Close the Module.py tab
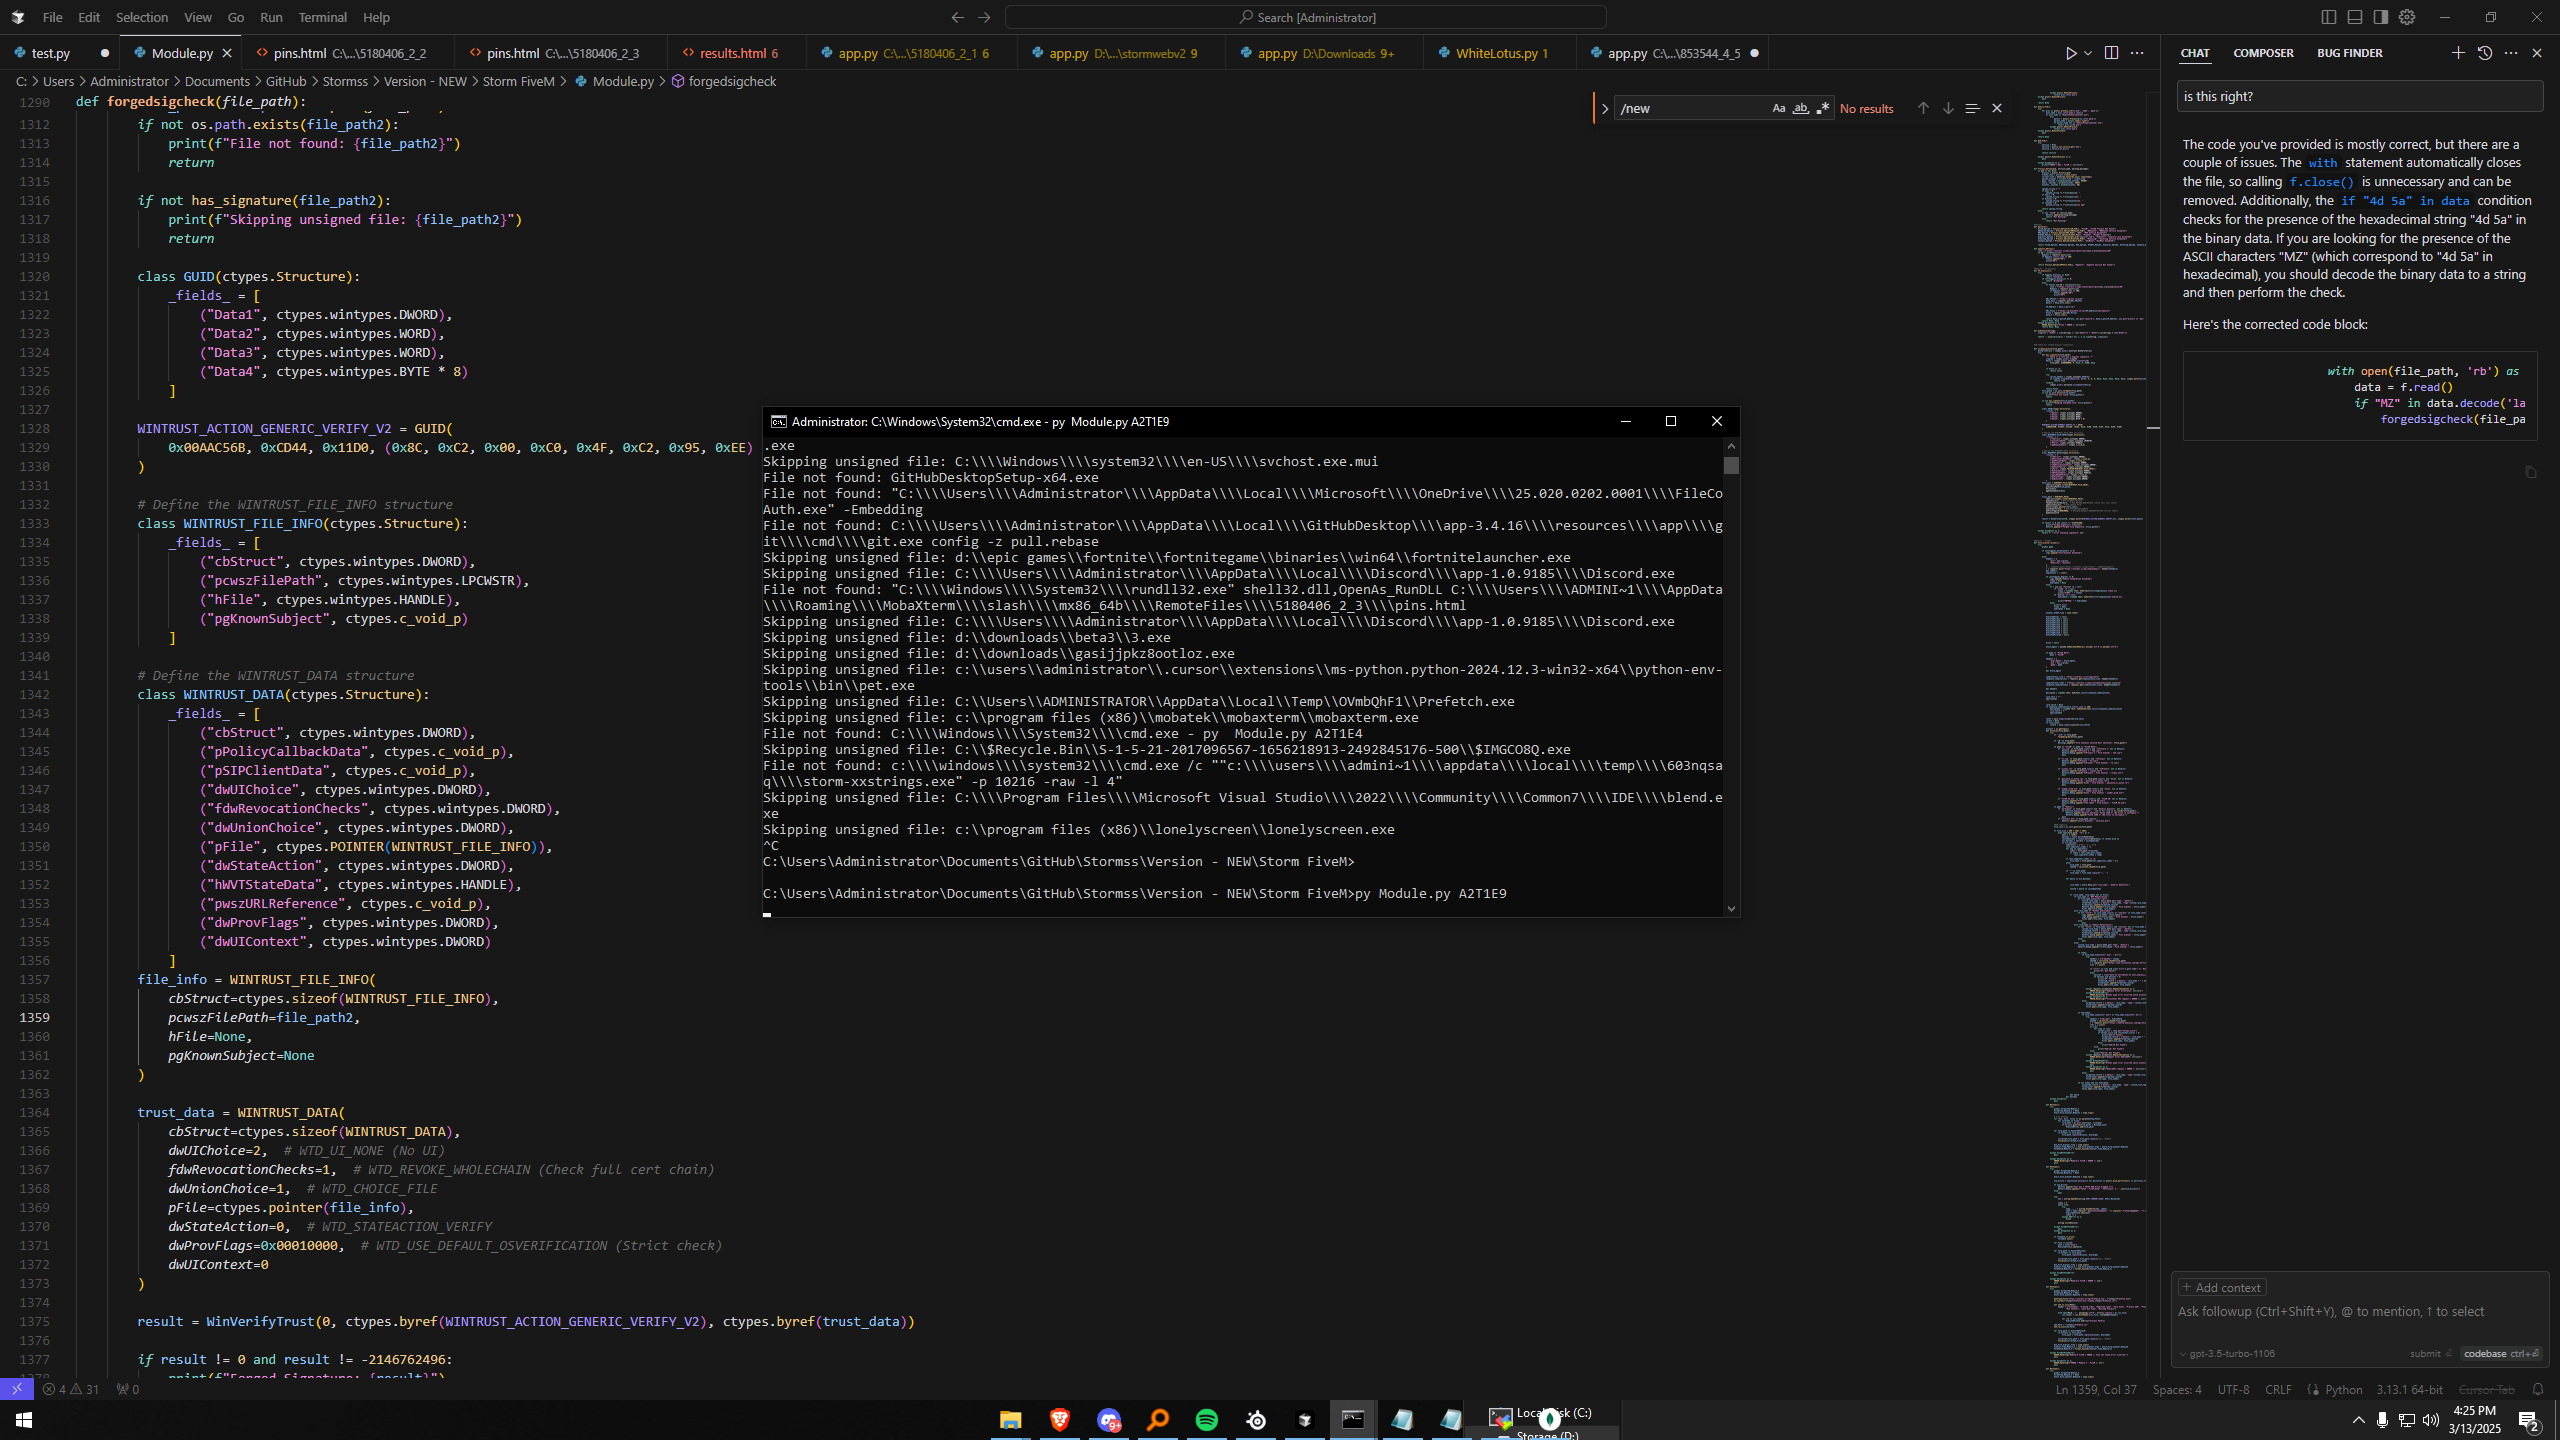 click(x=227, y=53)
